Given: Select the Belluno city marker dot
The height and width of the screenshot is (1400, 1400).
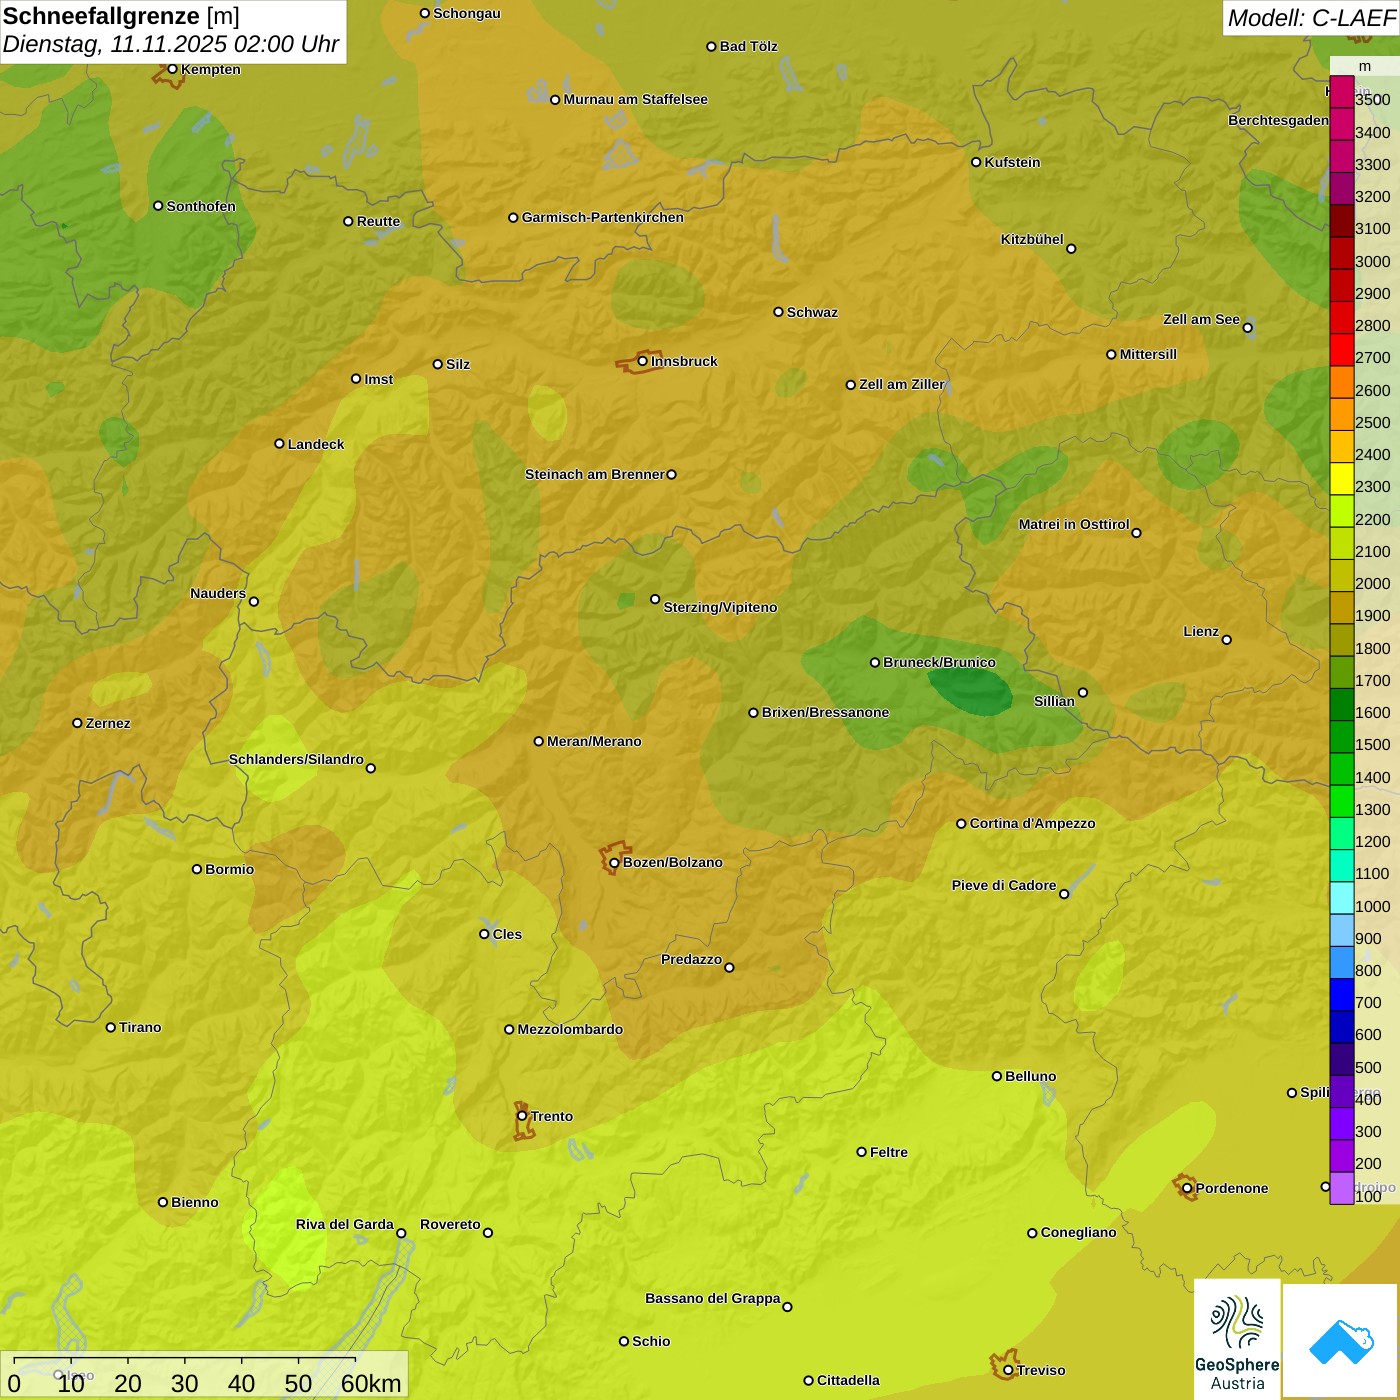Looking at the screenshot, I should pyautogui.click(x=996, y=1076).
